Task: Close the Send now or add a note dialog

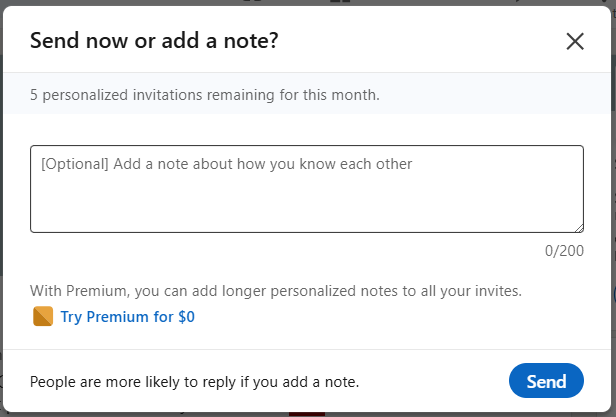Action: pos(575,41)
